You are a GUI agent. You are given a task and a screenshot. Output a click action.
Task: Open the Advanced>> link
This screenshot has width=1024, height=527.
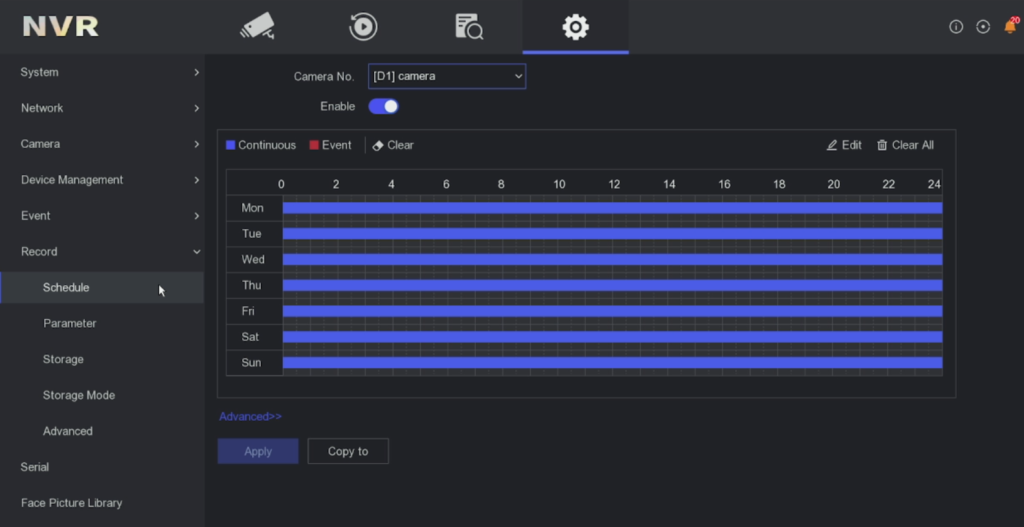[250, 417]
